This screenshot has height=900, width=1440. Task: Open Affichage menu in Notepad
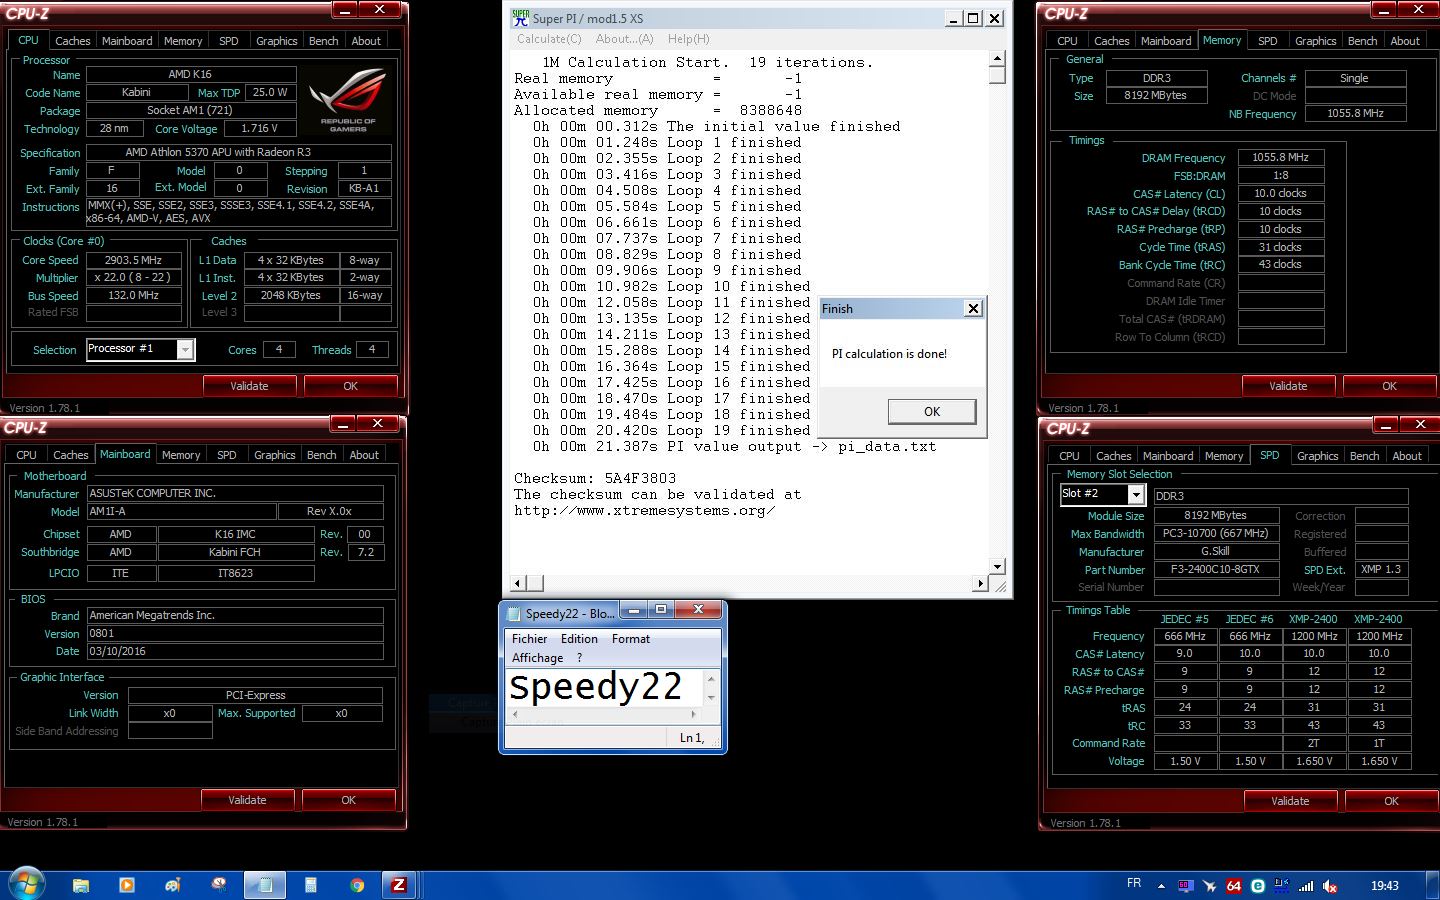(538, 658)
